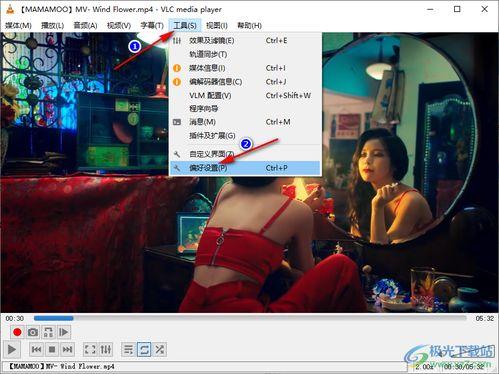Image resolution: width=499 pixels, height=374 pixels.
Task: Click the Play button
Action: tap(12, 350)
